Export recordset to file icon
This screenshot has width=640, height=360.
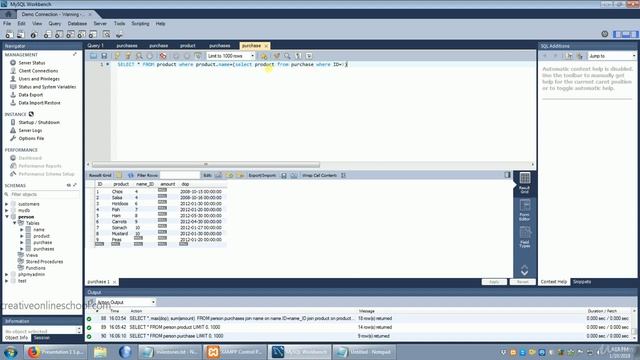[284, 176]
